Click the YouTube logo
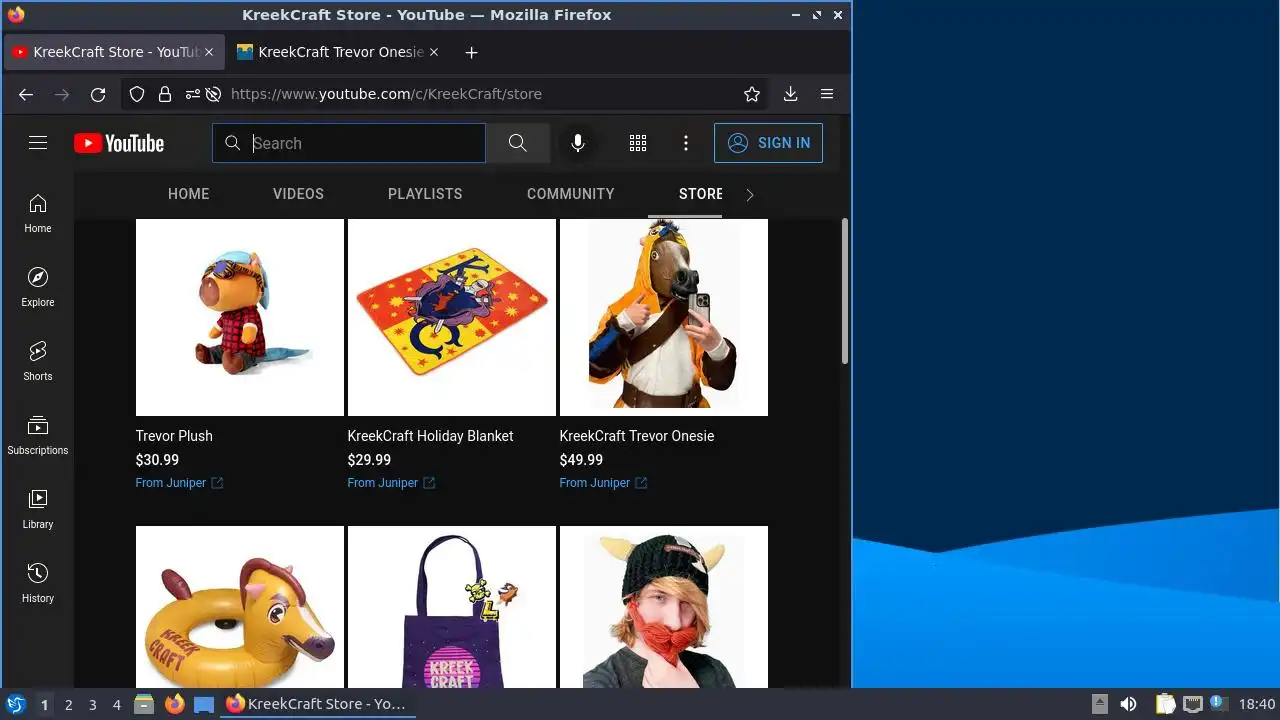 [x=119, y=143]
